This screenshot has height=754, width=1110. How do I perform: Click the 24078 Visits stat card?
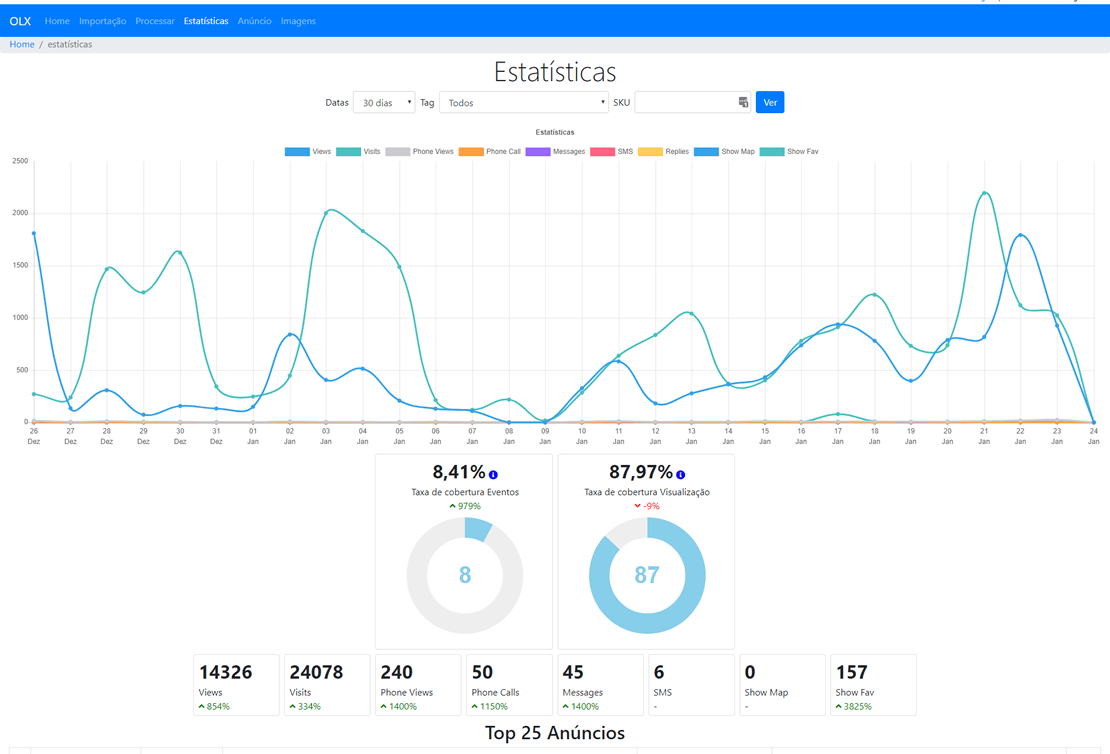pos(327,685)
